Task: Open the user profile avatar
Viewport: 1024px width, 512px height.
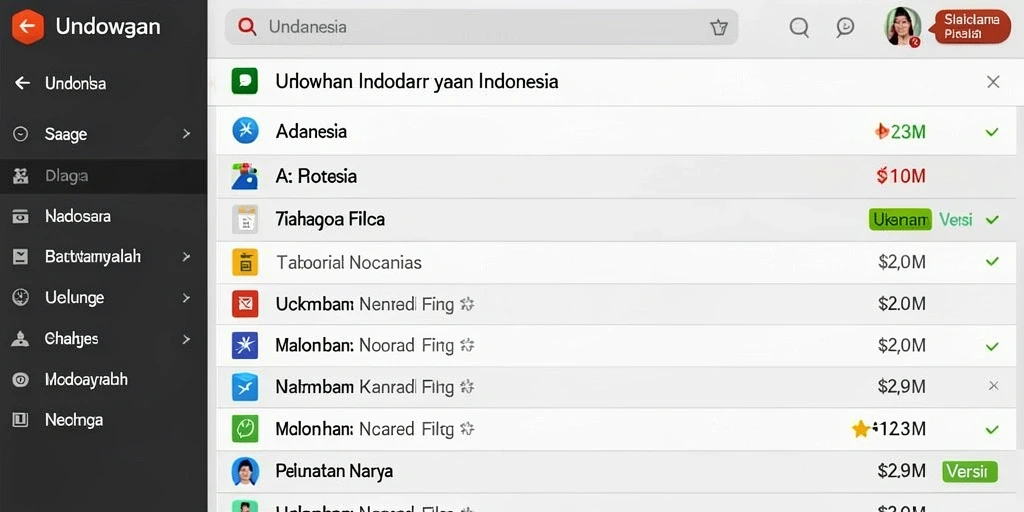Action: point(903,27)
